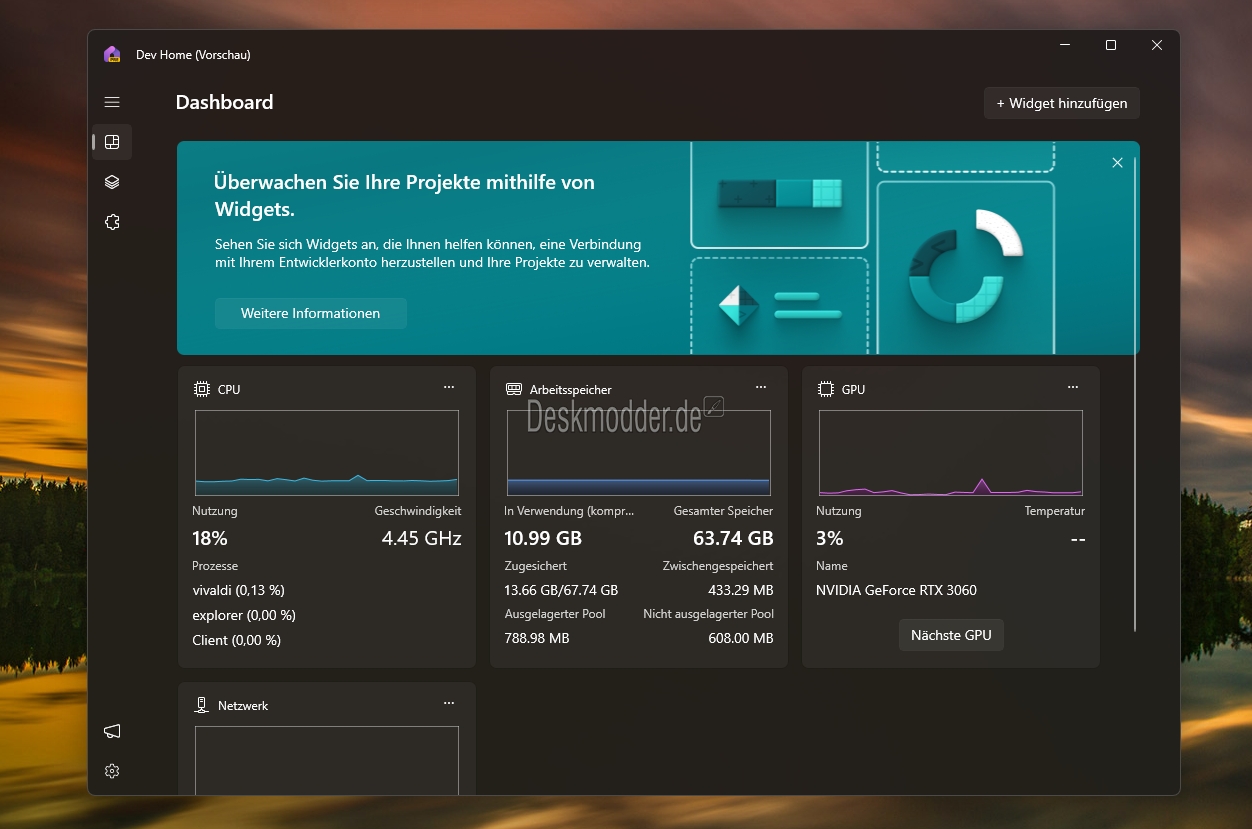Viewport: 1252px width, 829px height.
Task: Click the Weitere Informationen button
Action: point(310,313)
